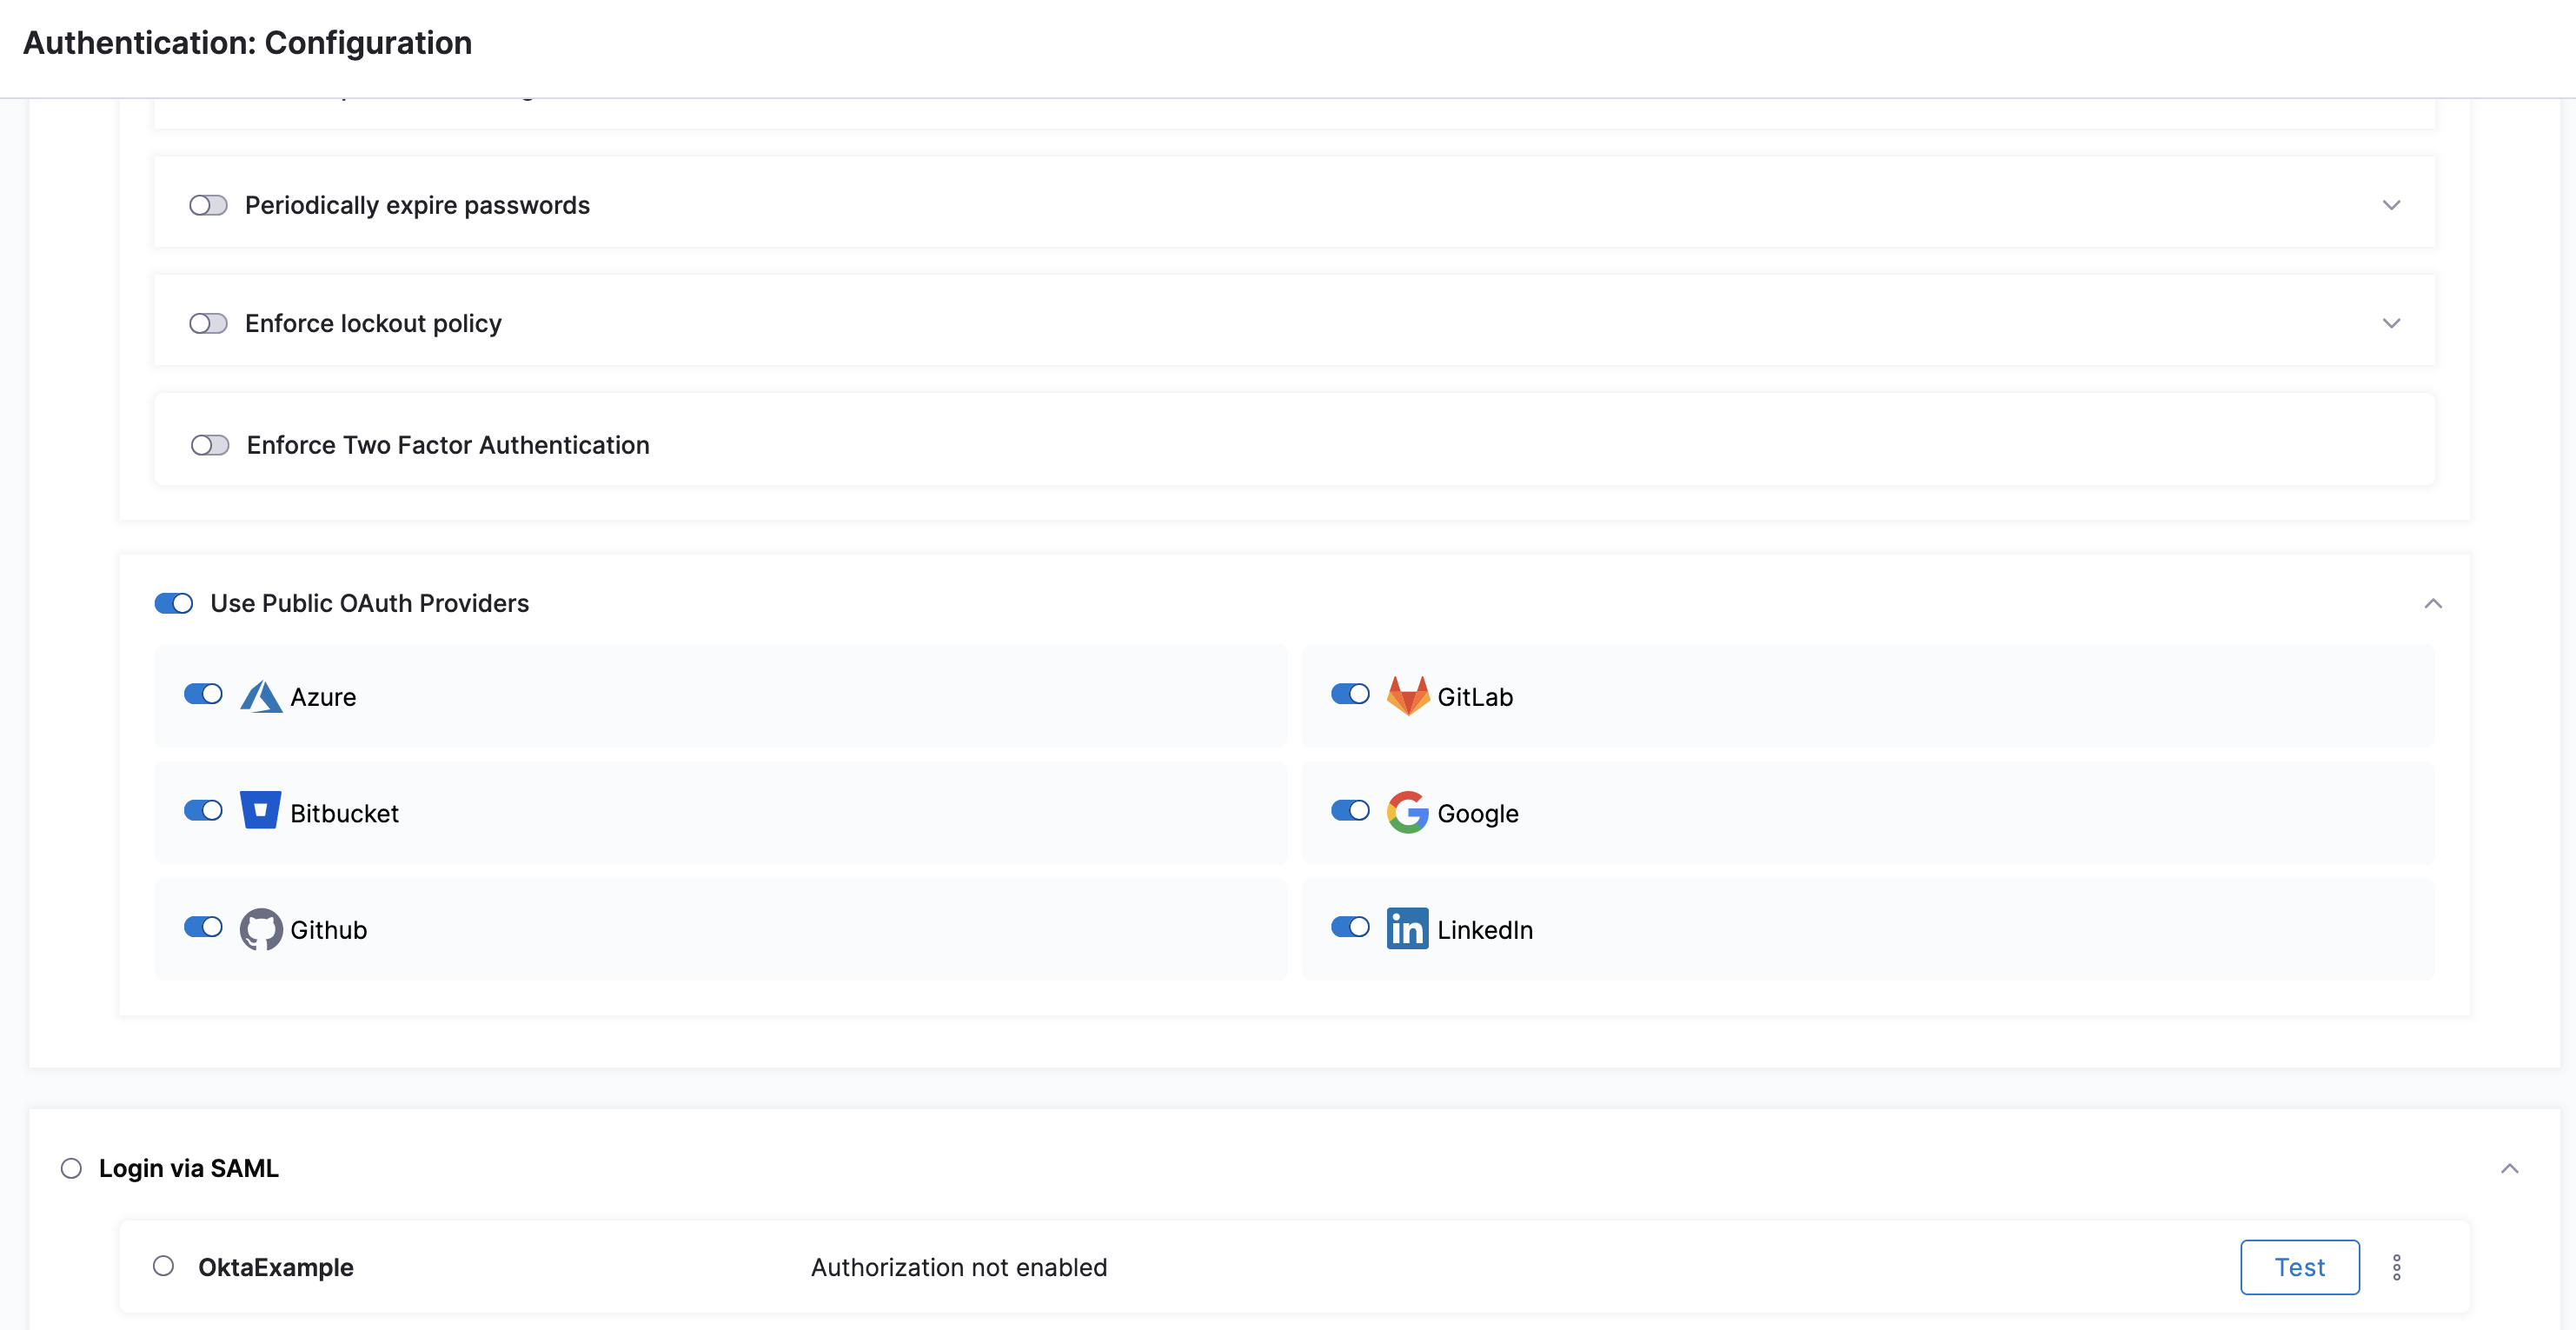Disable Use Public OAuth Providers toggle

click(x=174, y=603)
